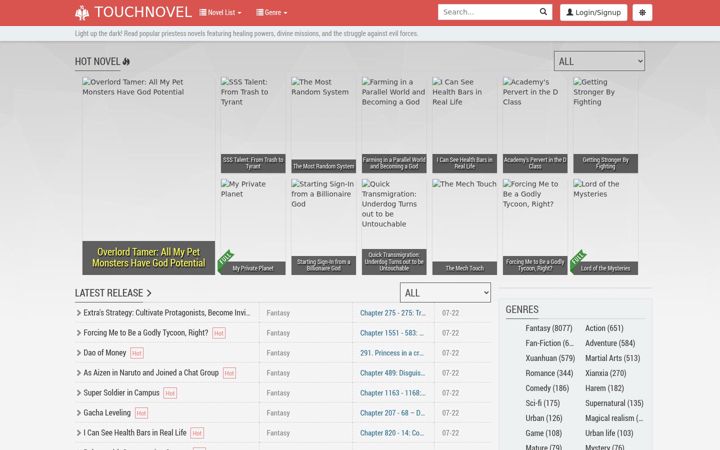The image size is (720, 450).
Task: Open the Hot Novel ALL dropdown
Action: [x=599, y=61]
